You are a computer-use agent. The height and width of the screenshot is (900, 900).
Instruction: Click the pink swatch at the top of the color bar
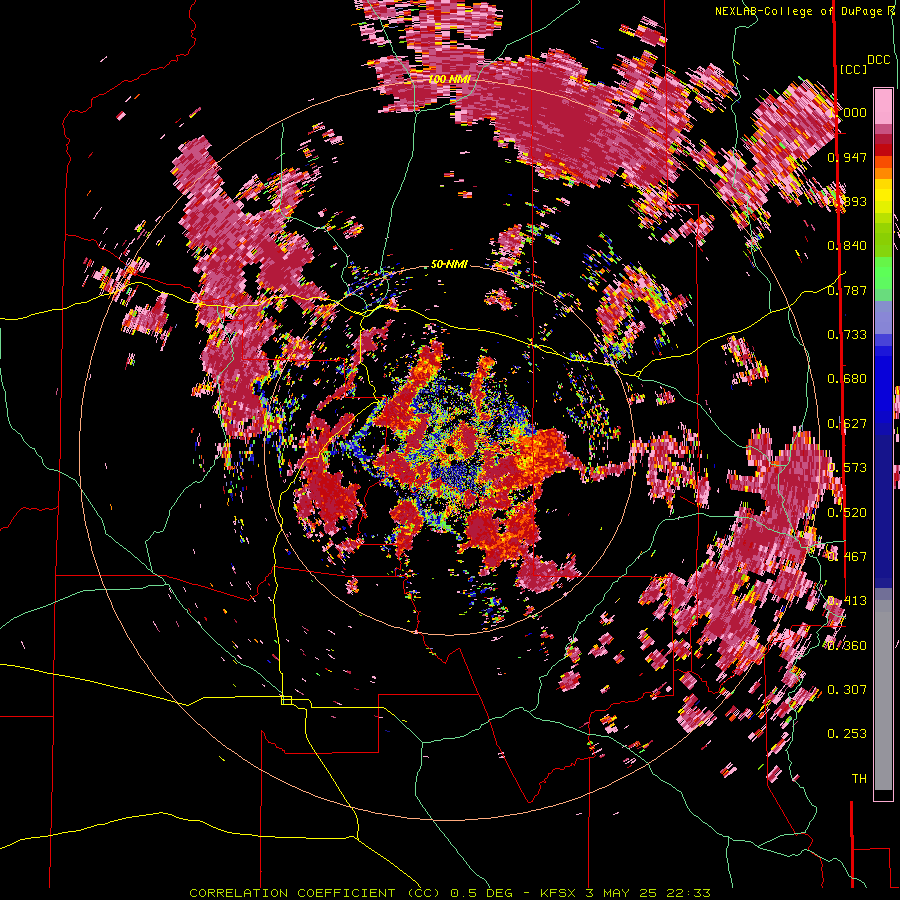883,106
